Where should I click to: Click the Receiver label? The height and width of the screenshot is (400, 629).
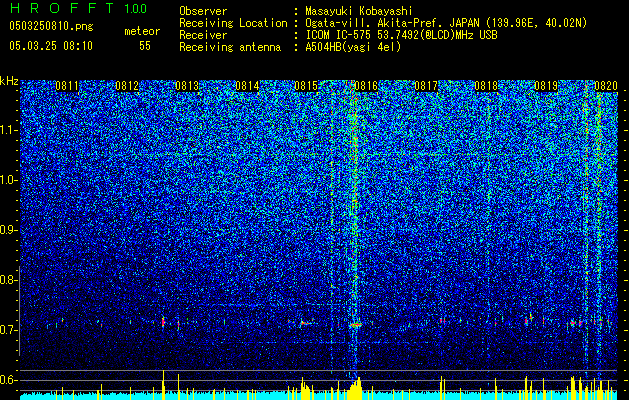click(203, 35)
